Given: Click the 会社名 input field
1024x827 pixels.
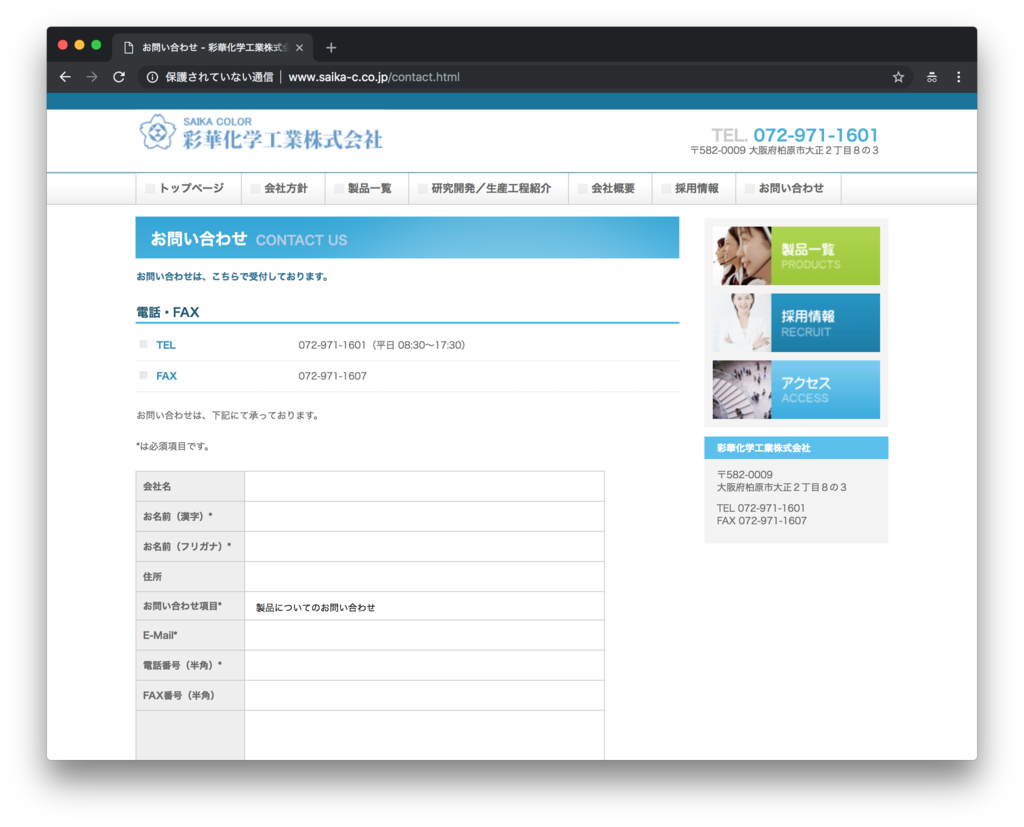Looking at the screenshot, I should pyautogui.click(x=424, y=487).
